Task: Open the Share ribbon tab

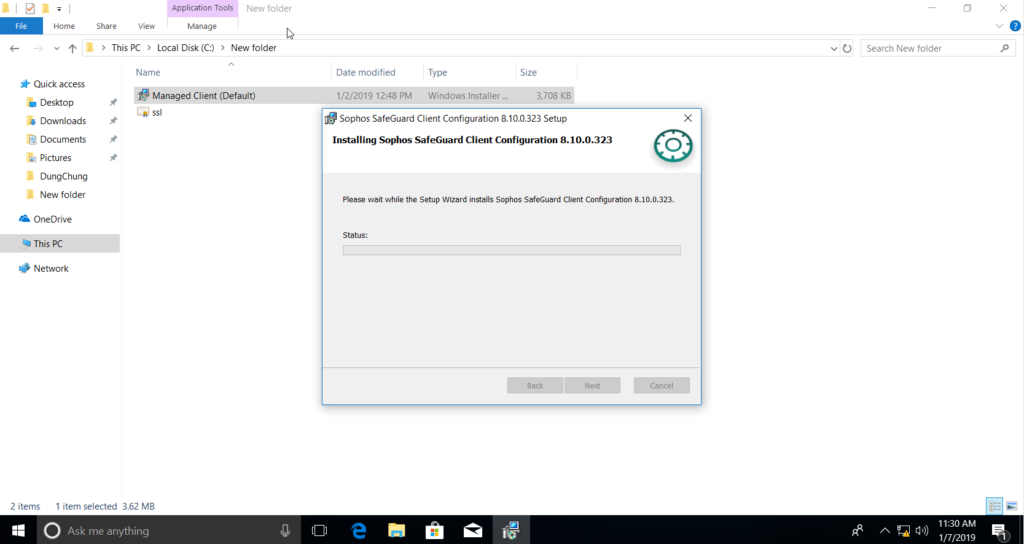Action: (x=106, y=26)
